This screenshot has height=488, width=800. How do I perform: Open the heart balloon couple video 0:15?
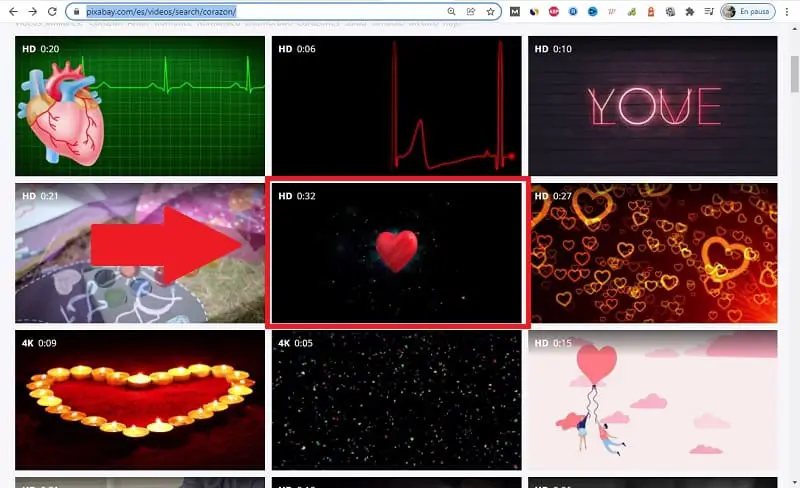click(653, 400)
